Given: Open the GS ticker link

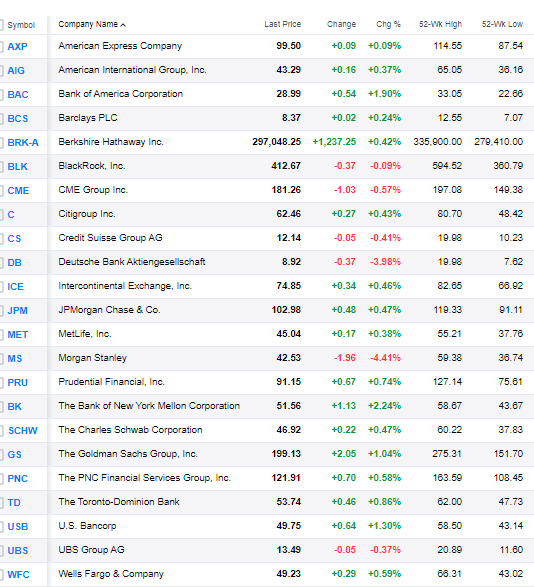Looking at the screenshot, I should pos(14,454).
